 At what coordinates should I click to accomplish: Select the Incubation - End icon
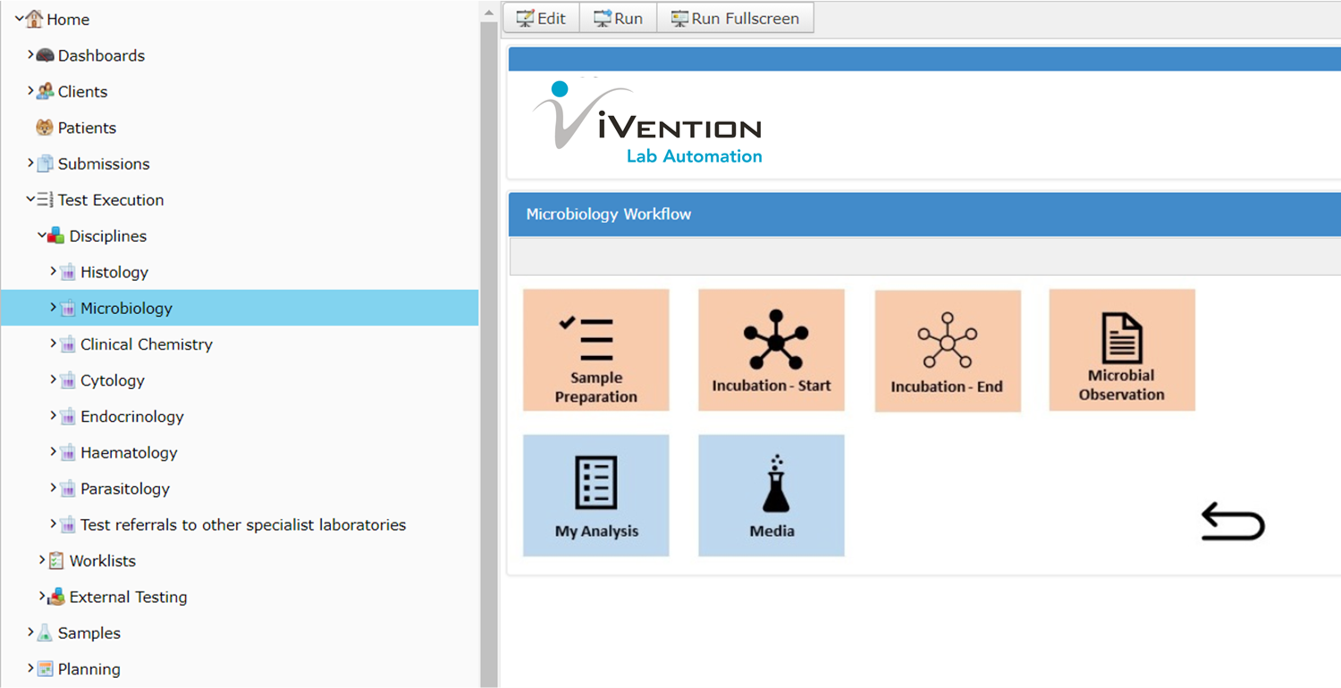click(x=946, y=349)
